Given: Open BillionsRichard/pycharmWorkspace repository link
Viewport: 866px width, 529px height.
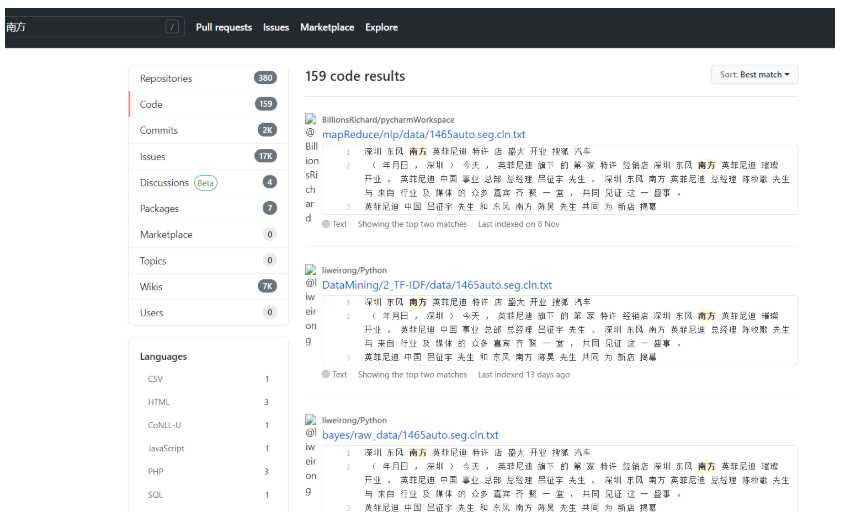Looking at the screenshot, I should coord(388,120).
